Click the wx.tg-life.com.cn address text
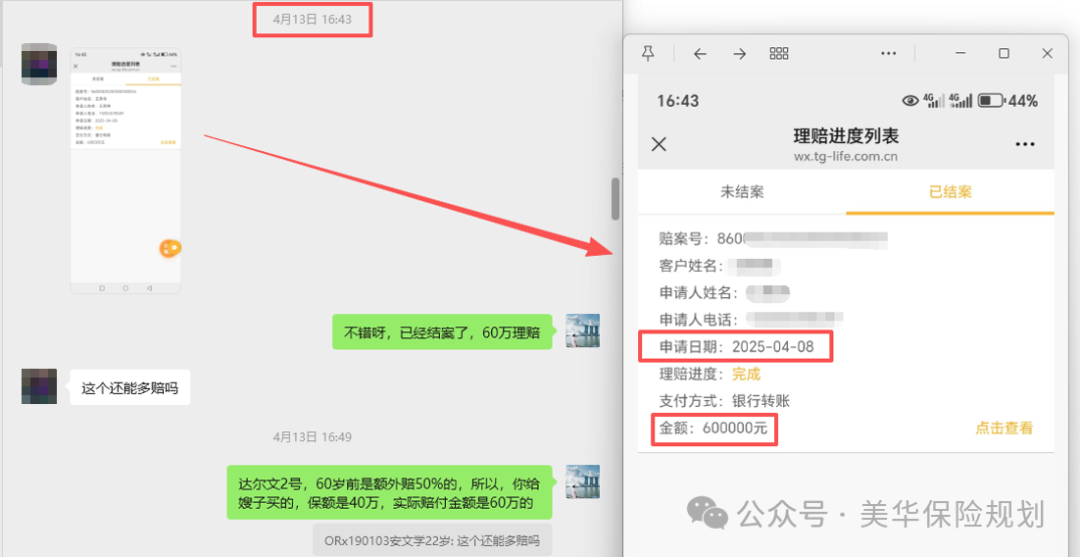Viewport: 1080px width, 557px height. [845, 157]
